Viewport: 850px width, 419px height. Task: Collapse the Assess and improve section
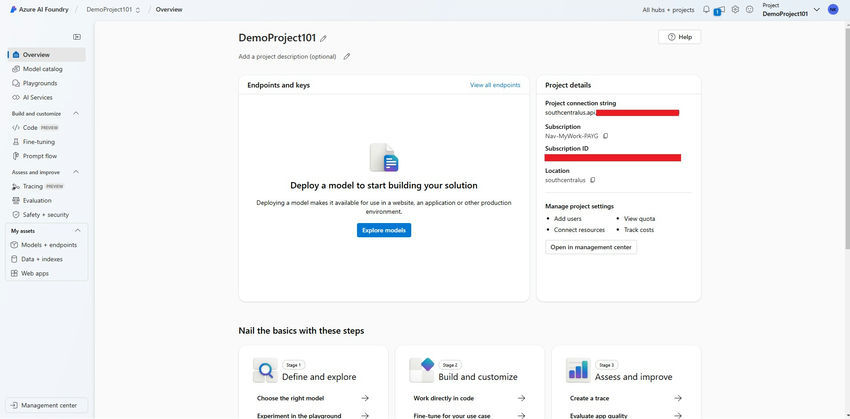coord(76,172)
